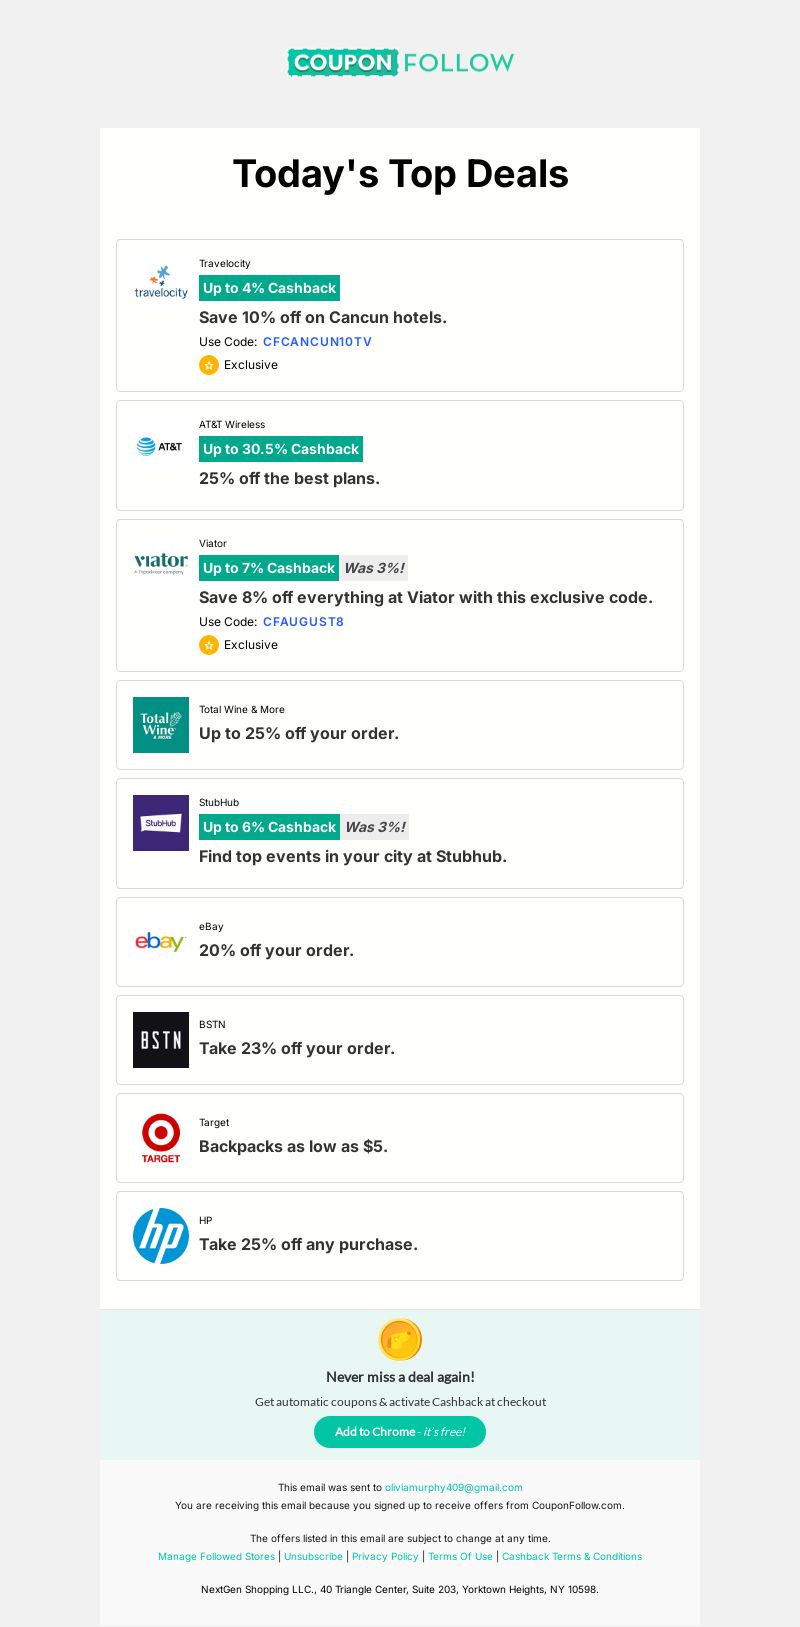Open the purple StubHub logo
This screenshot has height=1627, width=800.
pos(161,823)
